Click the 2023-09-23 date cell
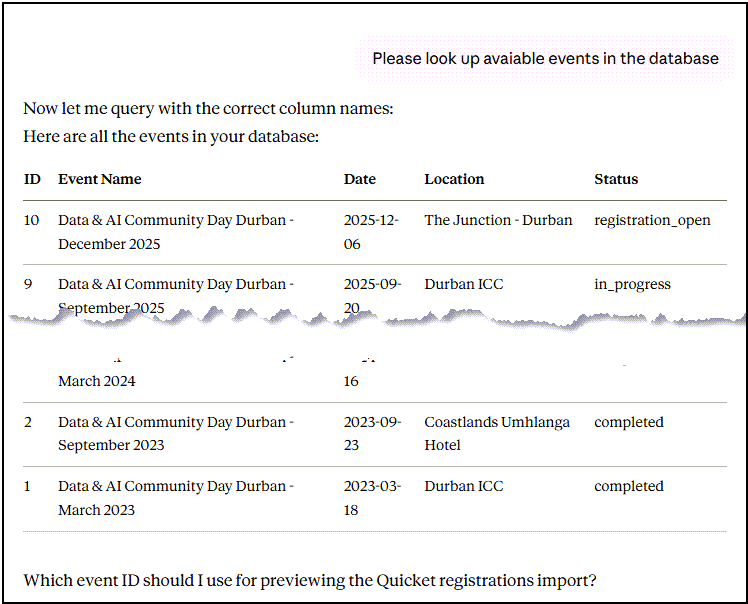Screen dimensions: 748x604 372,433
